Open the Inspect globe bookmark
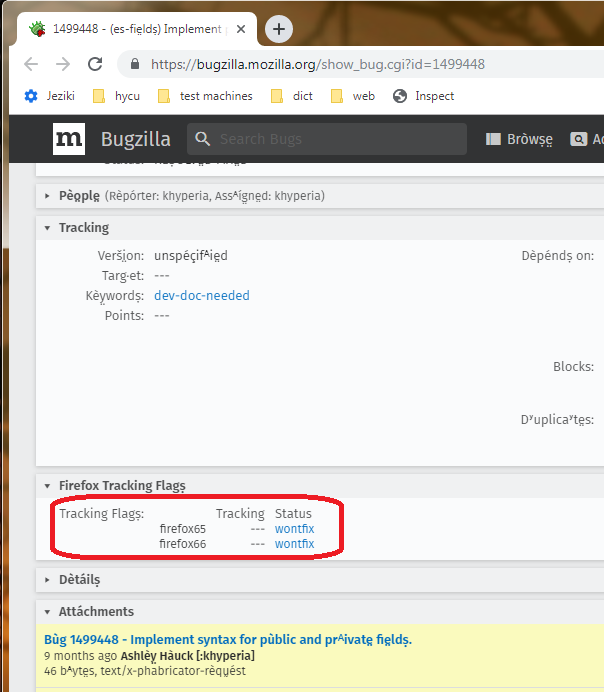Image resolution: width=604 pixels, height=692 pixels. pos(424,96)
